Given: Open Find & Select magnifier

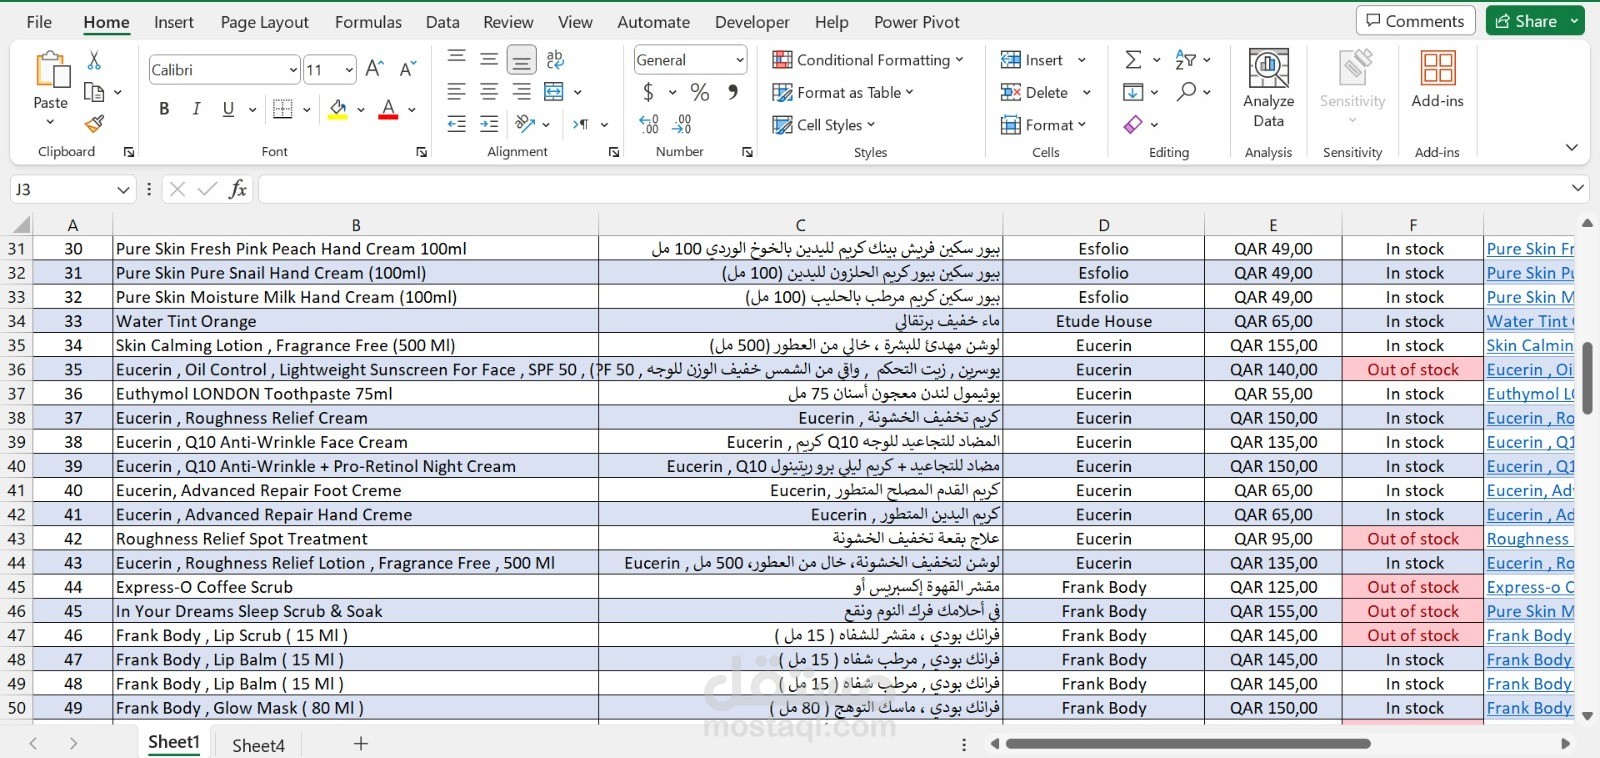Looking at the screenshot, I should (1186, 92).
